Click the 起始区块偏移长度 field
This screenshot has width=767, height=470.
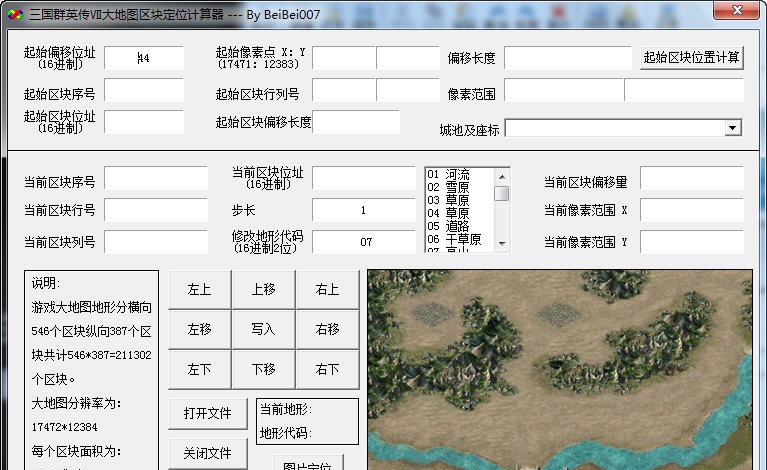pos(356,122)
